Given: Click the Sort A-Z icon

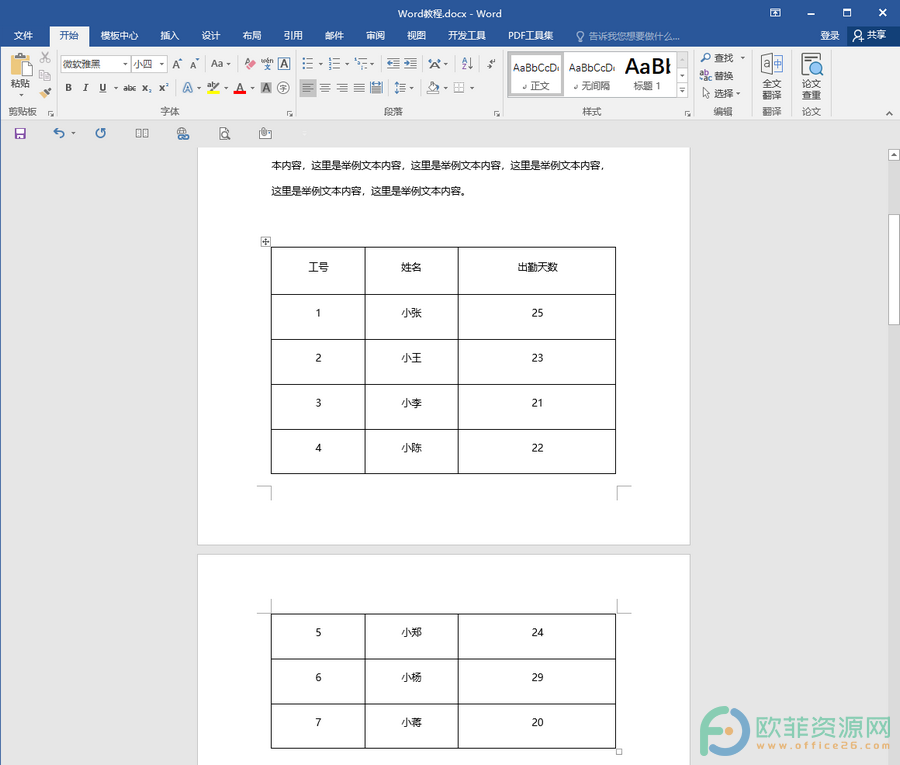Looking at the screenshot, I should point(467,64).
